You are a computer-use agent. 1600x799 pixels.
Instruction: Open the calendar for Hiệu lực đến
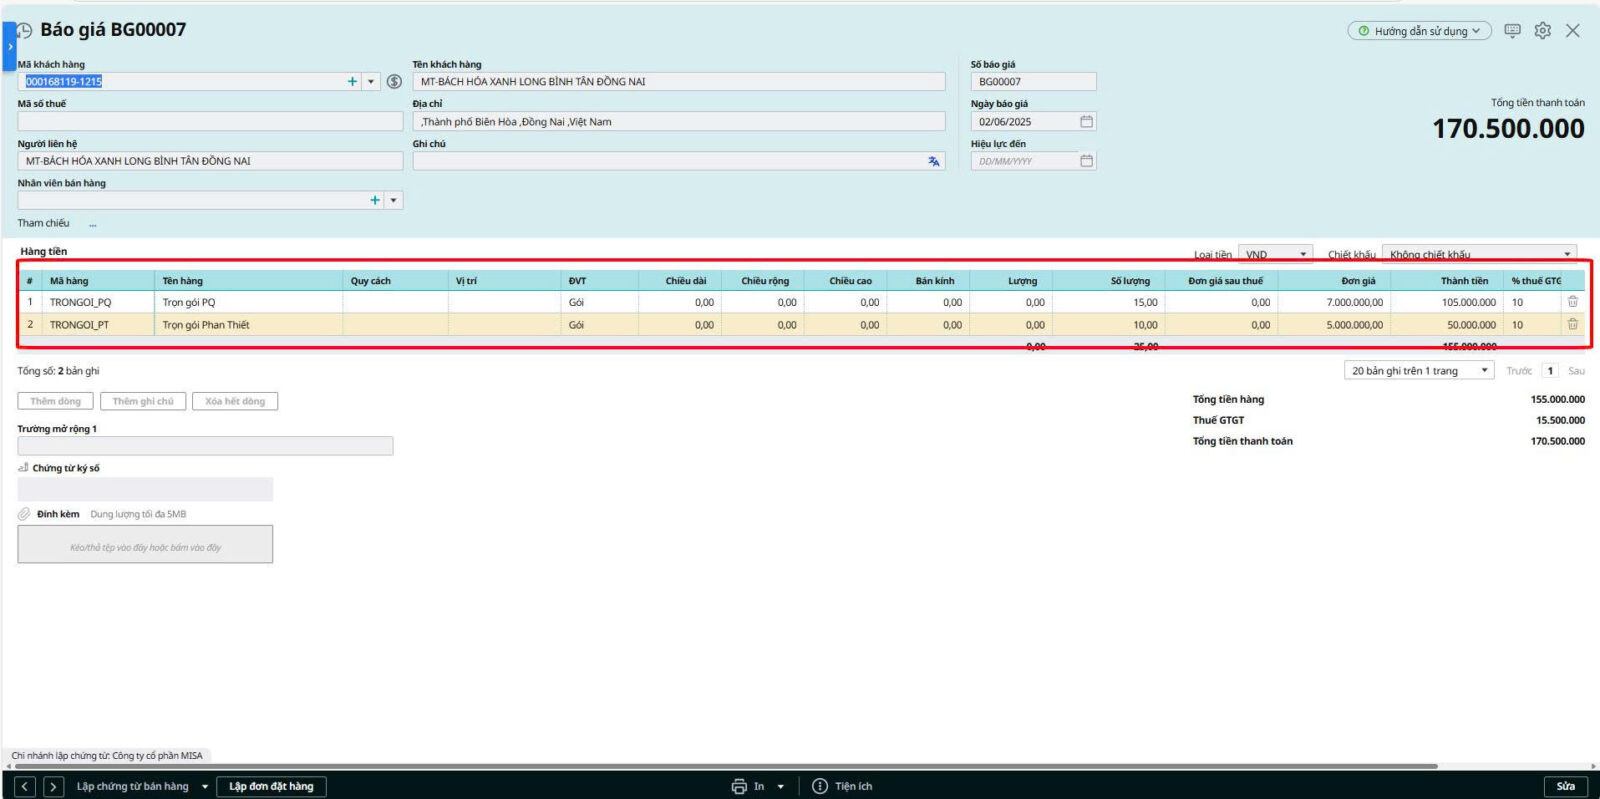pos(1086,161)
